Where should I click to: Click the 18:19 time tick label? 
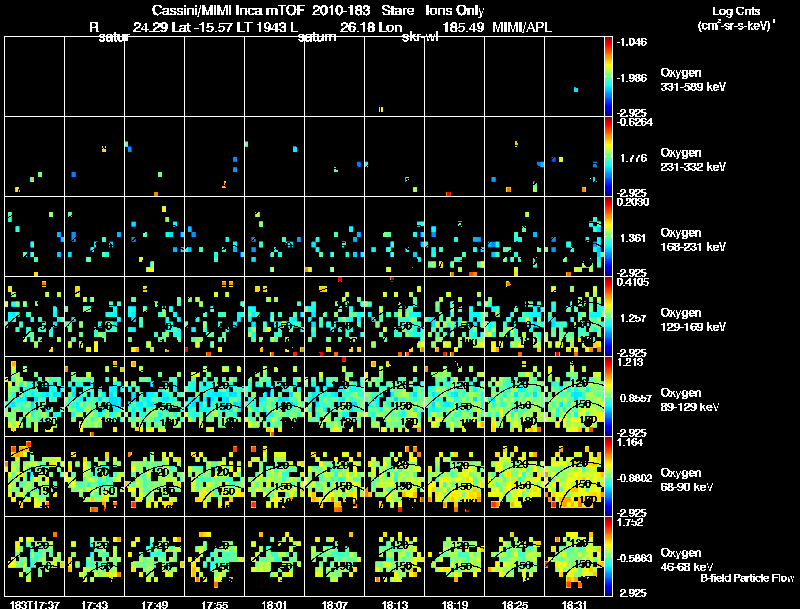pos(455,603)
